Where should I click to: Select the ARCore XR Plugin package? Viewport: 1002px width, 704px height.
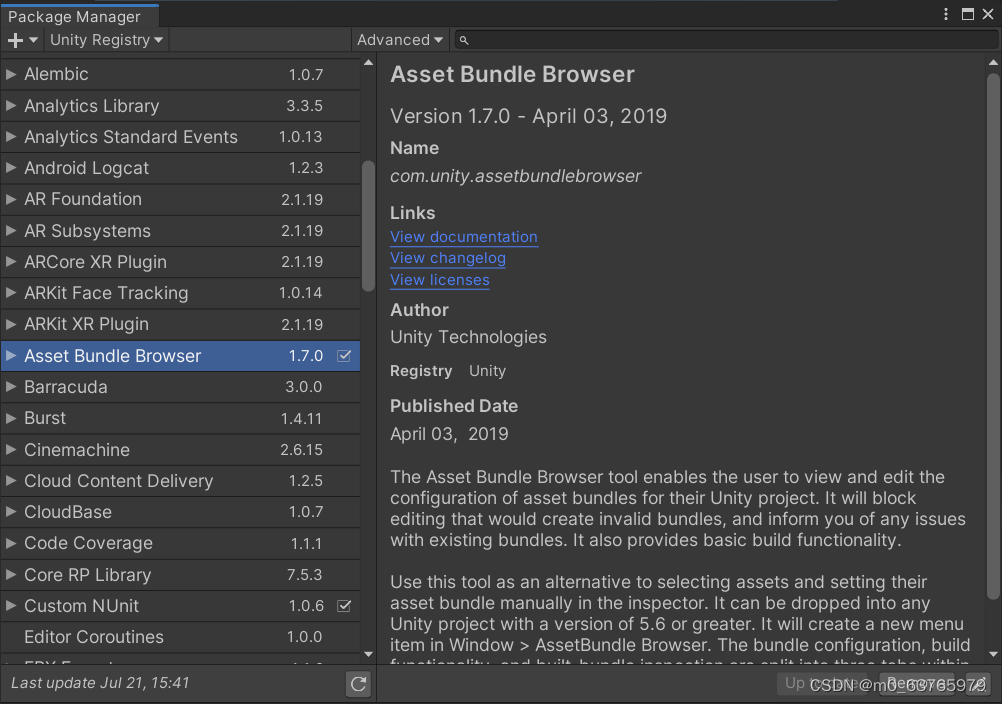pos(180,262)
